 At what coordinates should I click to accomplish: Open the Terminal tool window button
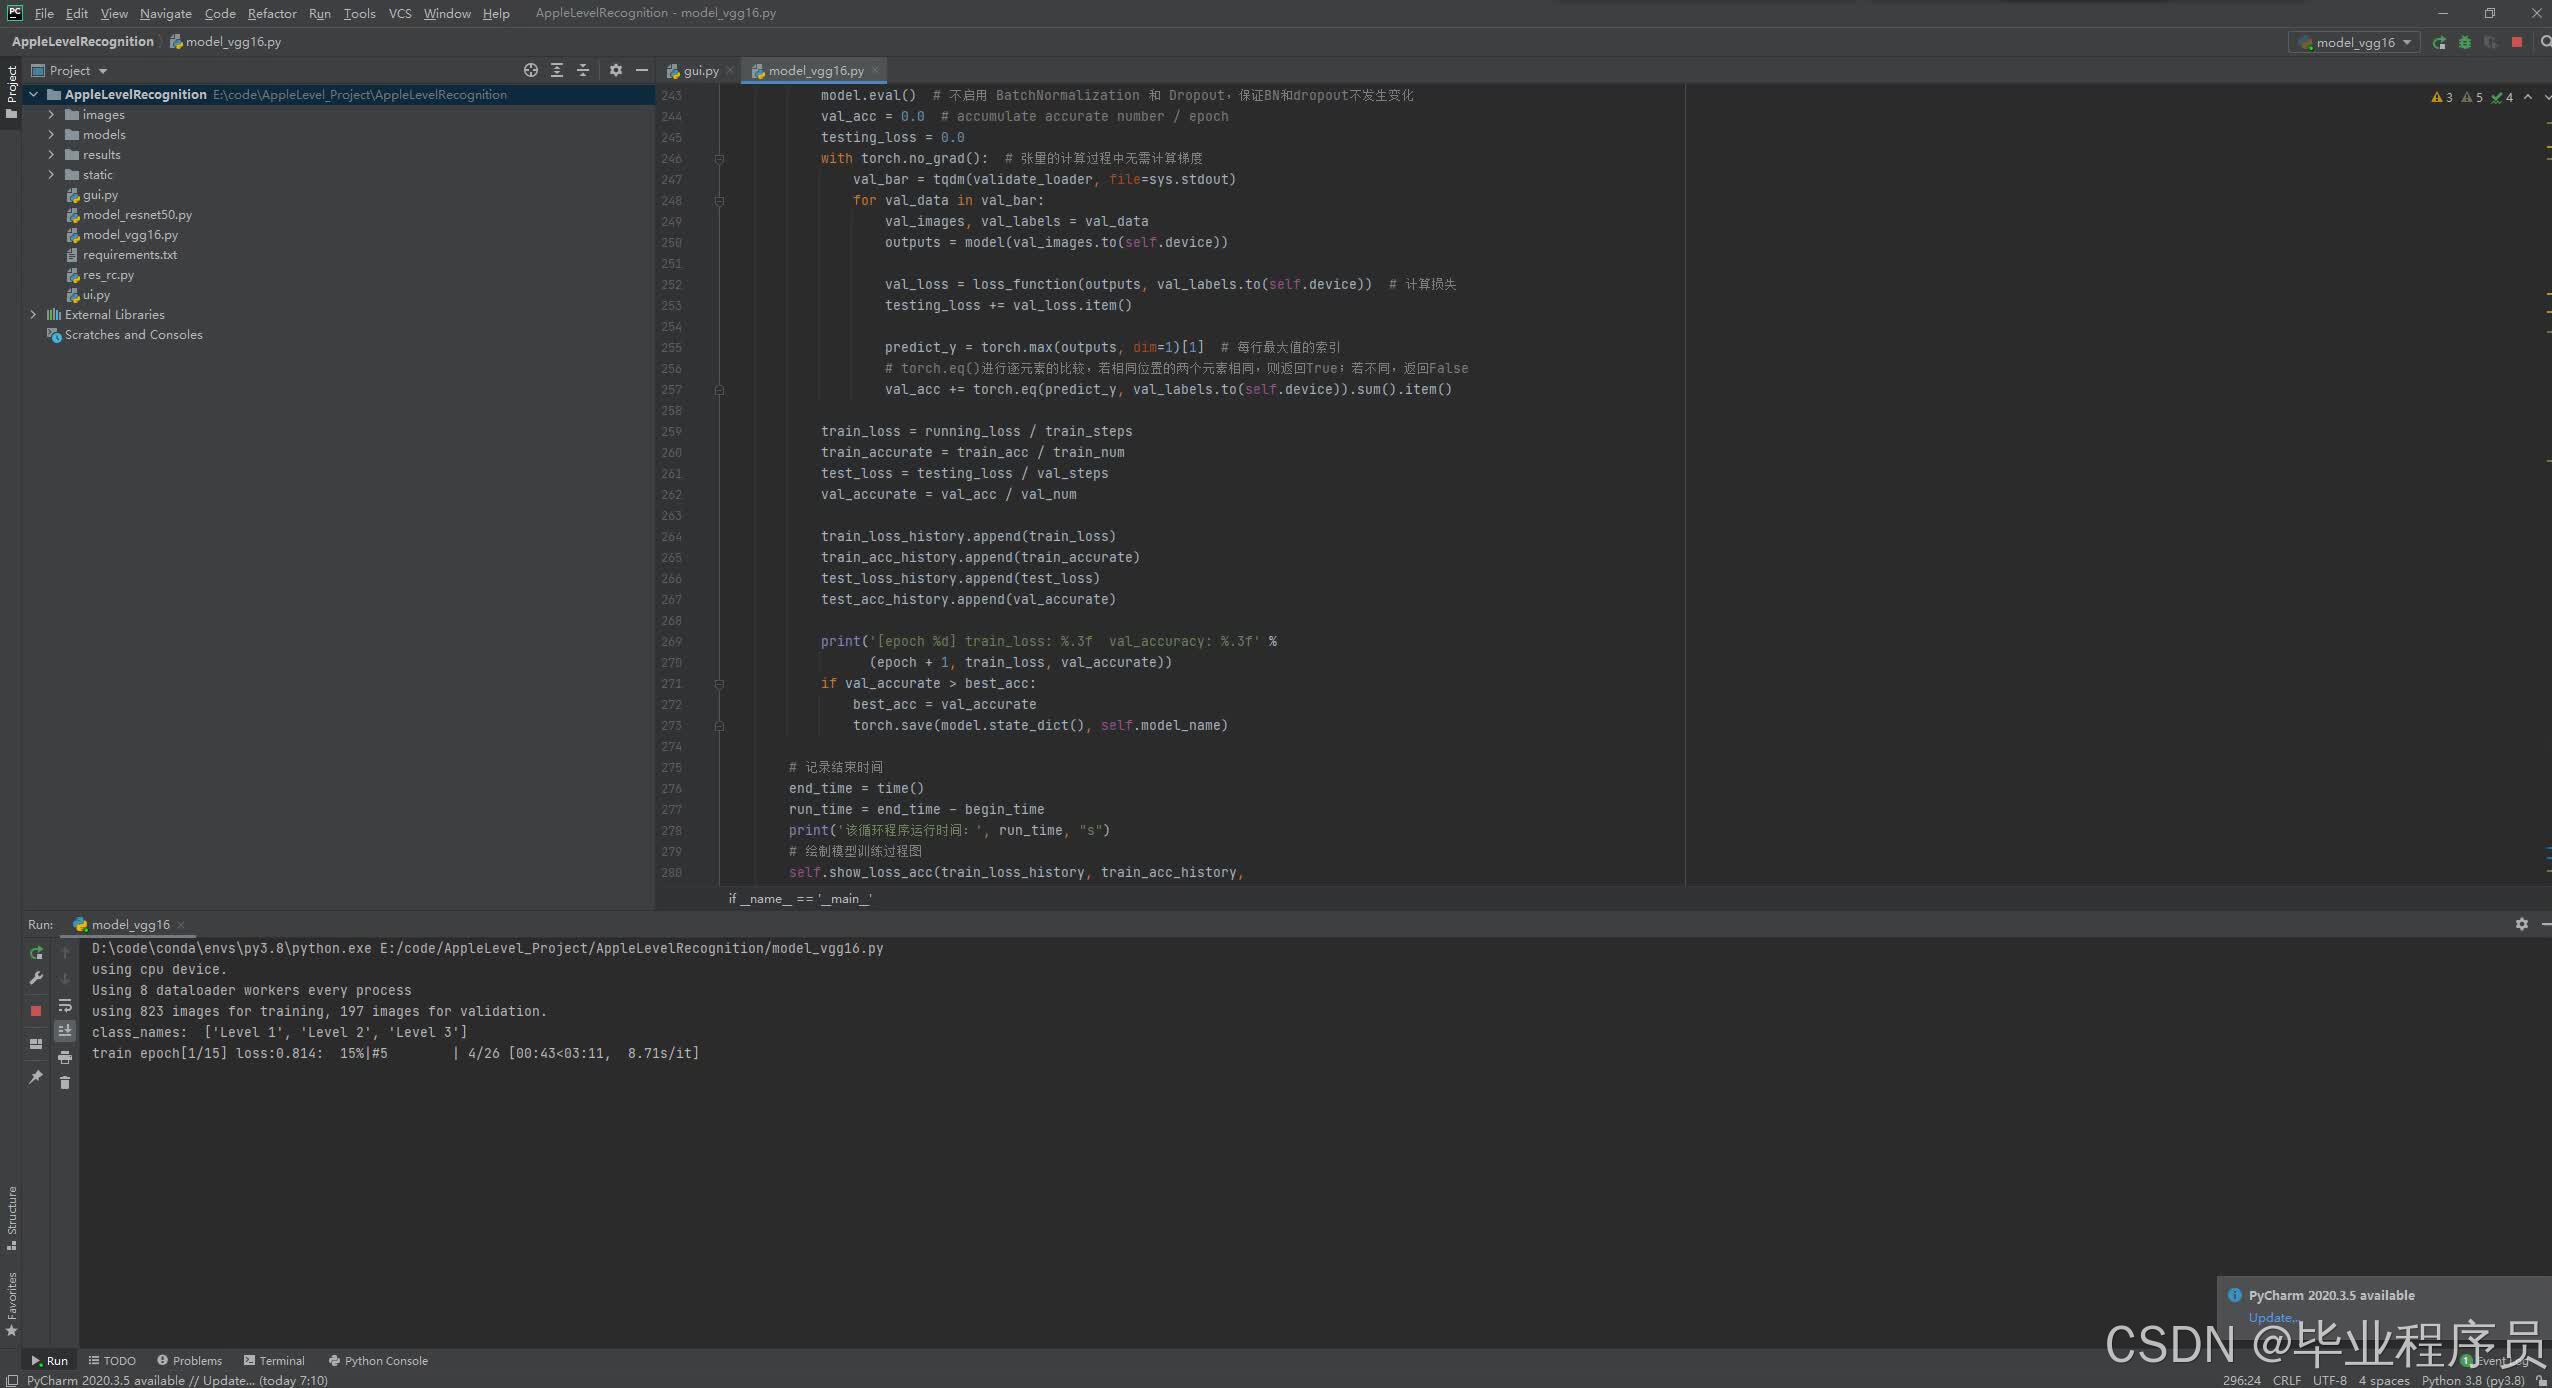point(274,1360)
